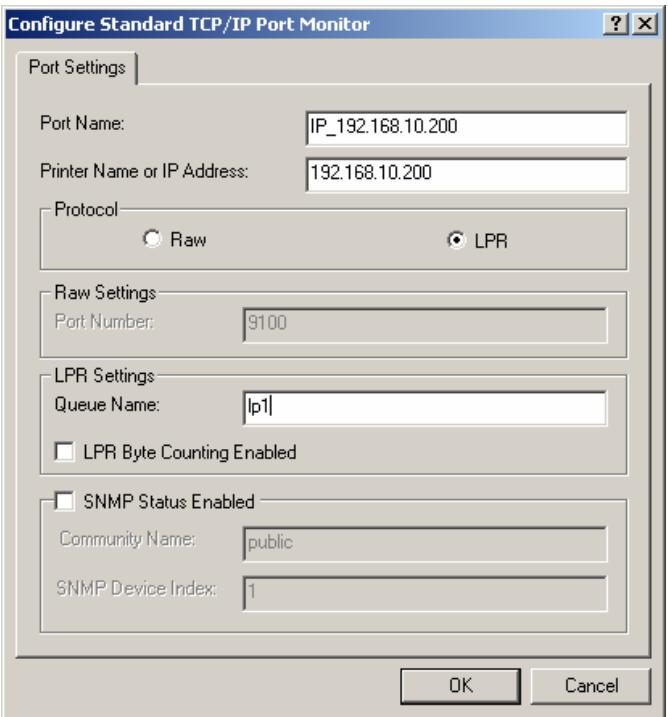
Task: Click the 'Raw Settings' group label
Action: coord(105,293)
